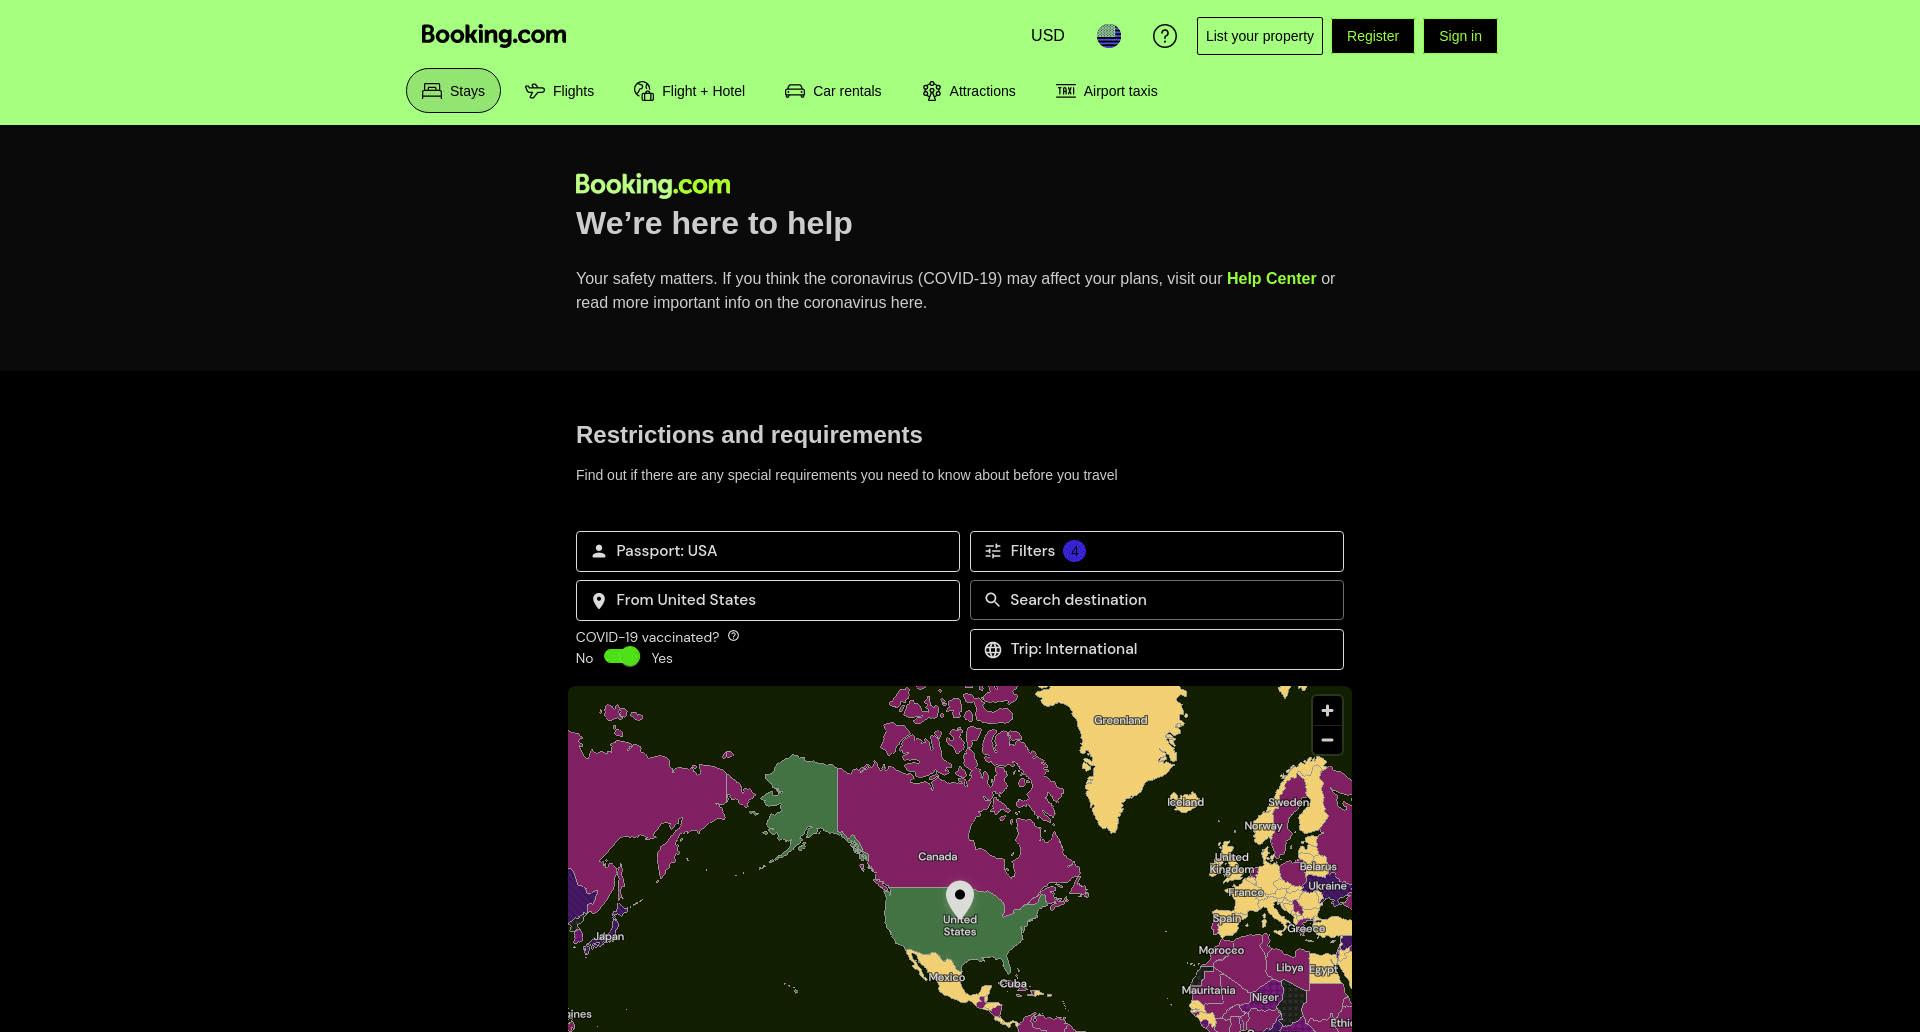1920x1032 pixels.
Task: Click the airplane icon on Flights
Action: coord(535,91)
